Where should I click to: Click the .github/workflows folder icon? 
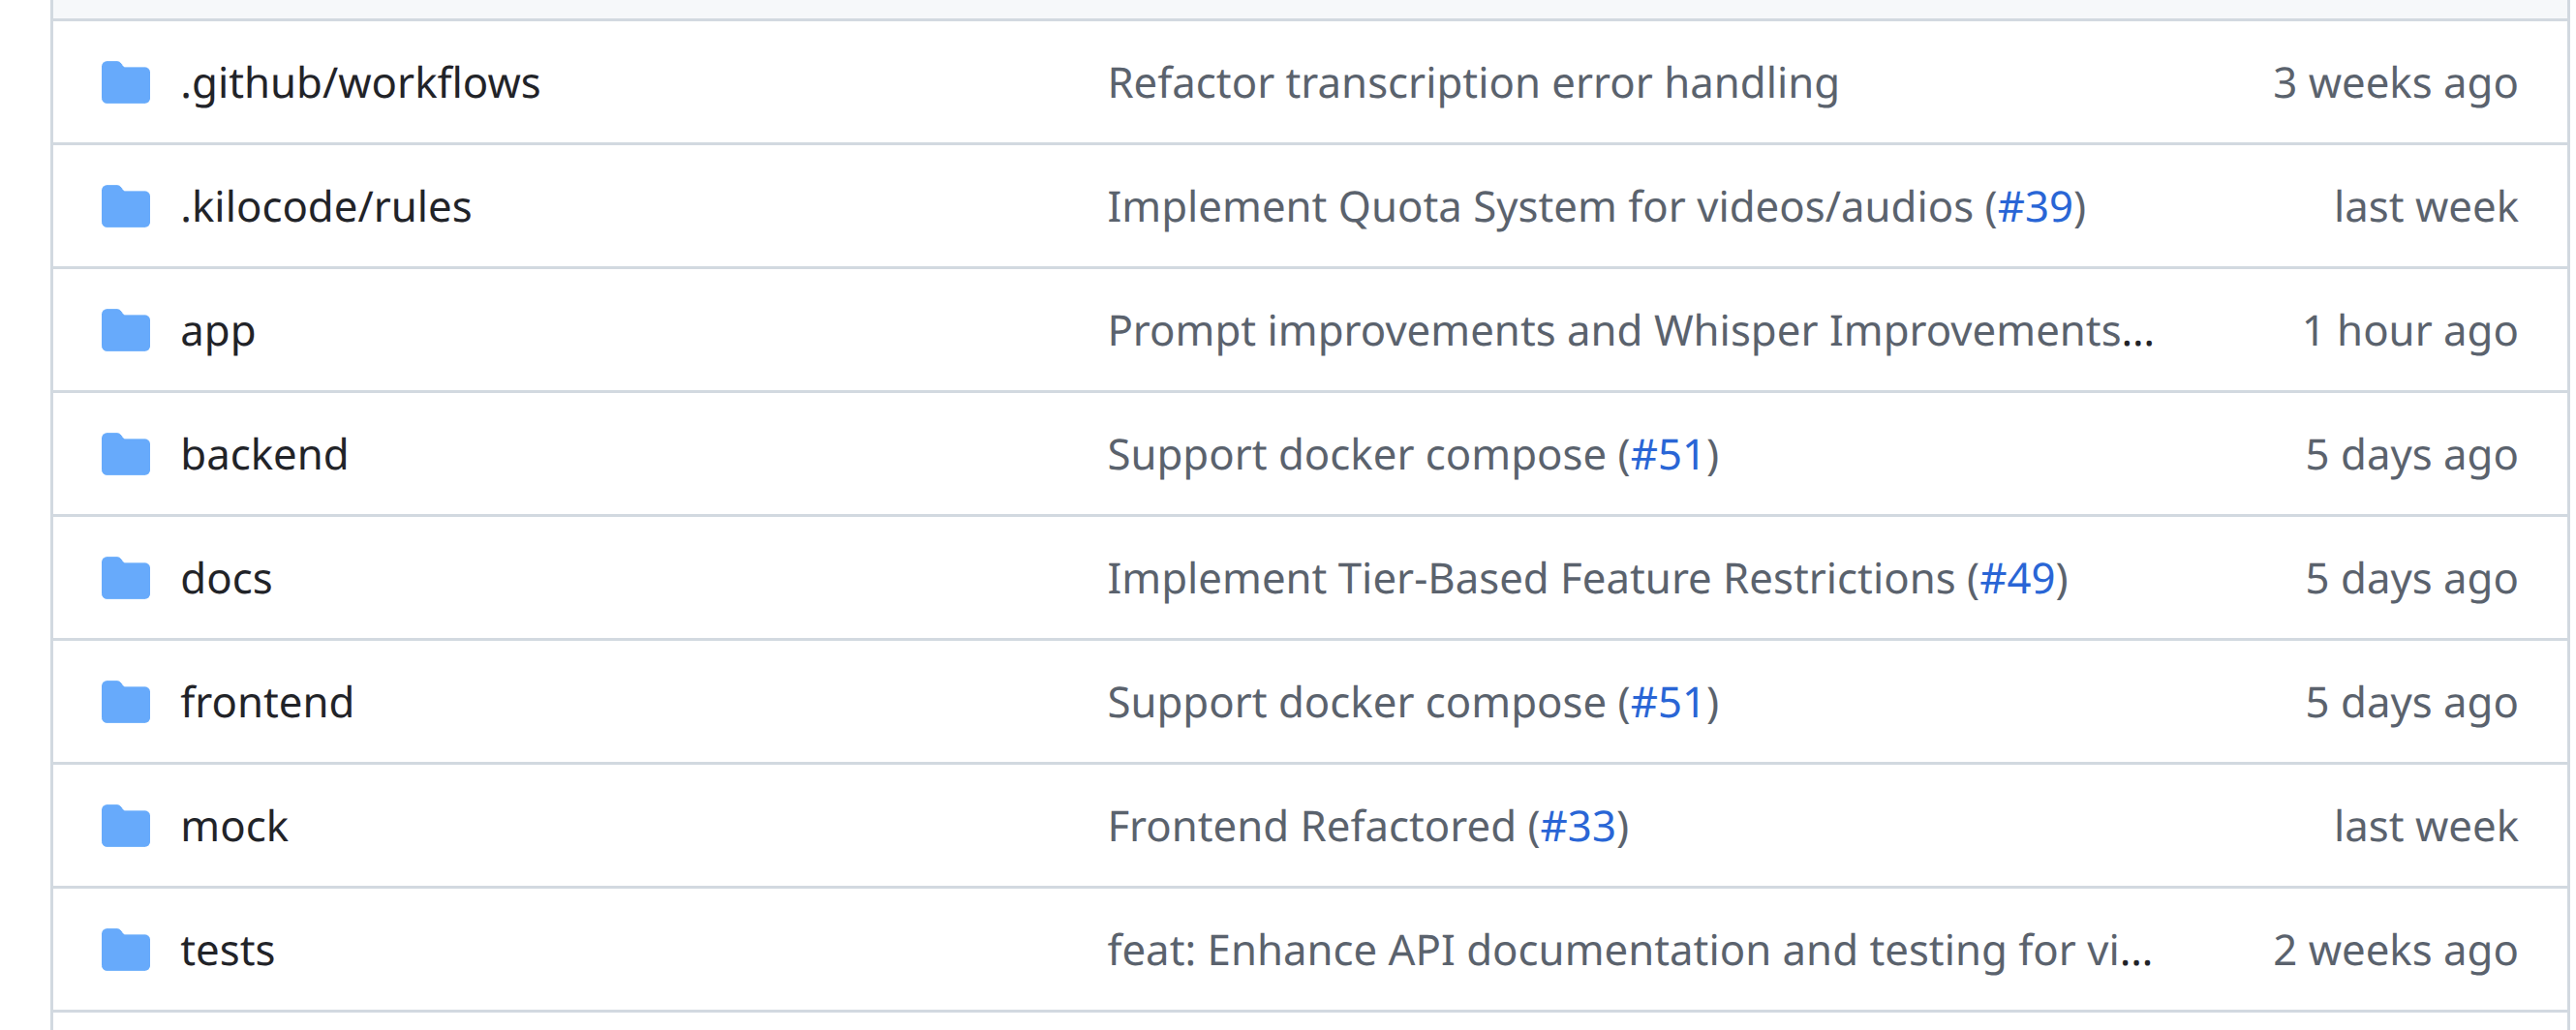(x=126, y=83)
